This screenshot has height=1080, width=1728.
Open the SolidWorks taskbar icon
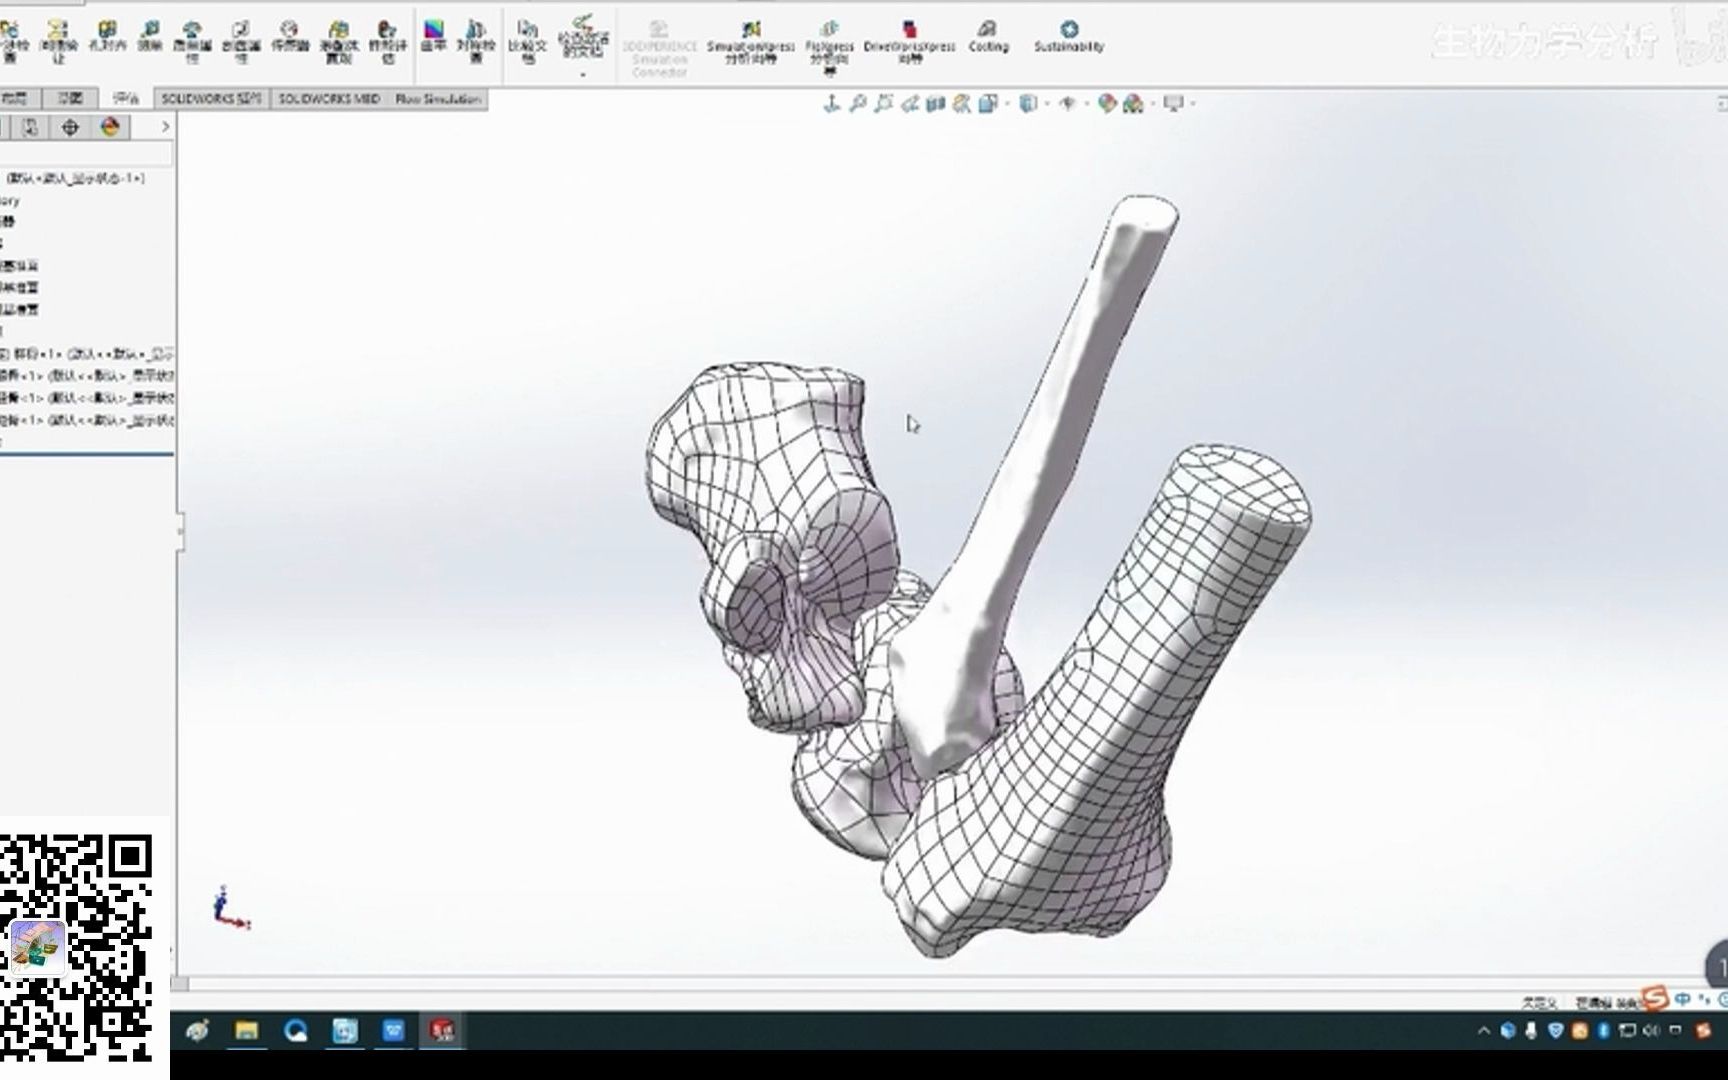[442, 1030]
